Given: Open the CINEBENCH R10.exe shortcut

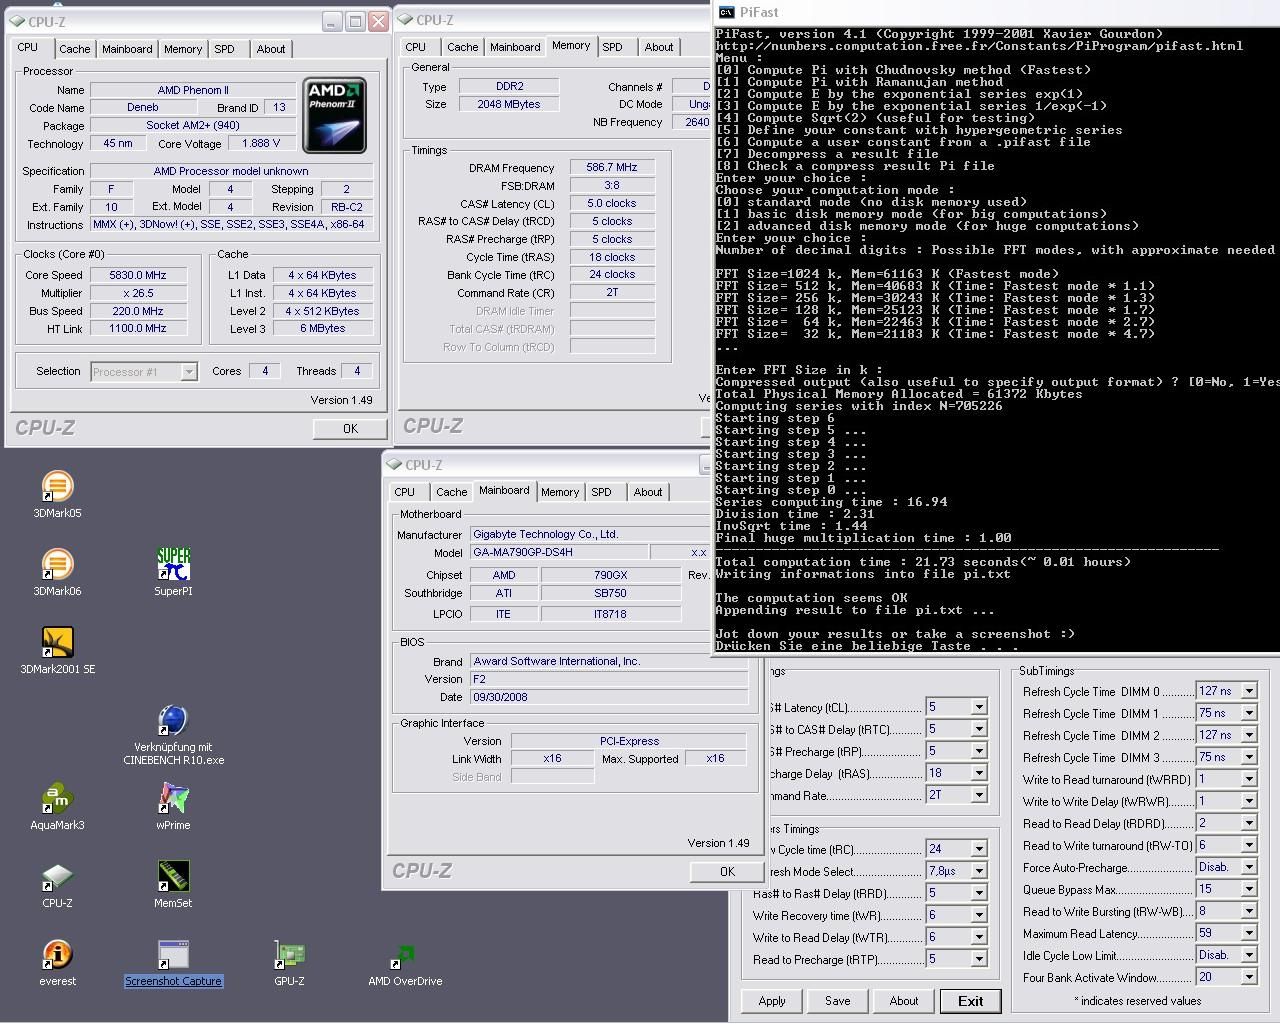Looking at the screenshot, I should (x=173, y=735).
